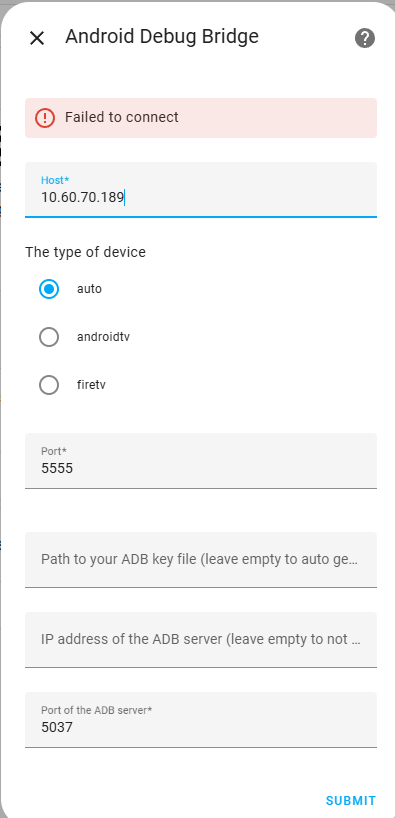Viewport: 395px width, 818px height.
Task: Submit the Android Debug Bridge form
Action: [351, 800]
